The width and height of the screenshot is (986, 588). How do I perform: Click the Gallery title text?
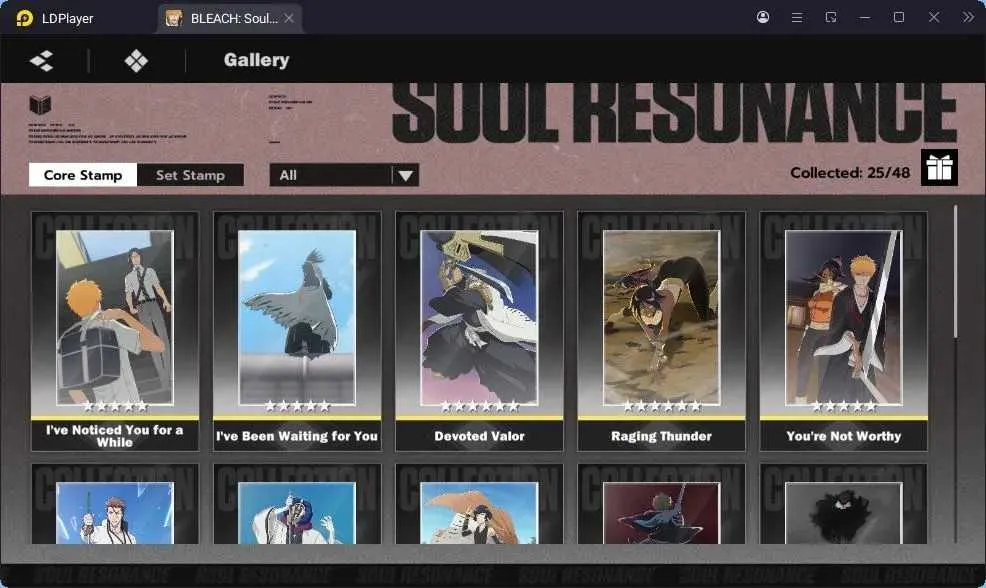[x=257, y=60]
